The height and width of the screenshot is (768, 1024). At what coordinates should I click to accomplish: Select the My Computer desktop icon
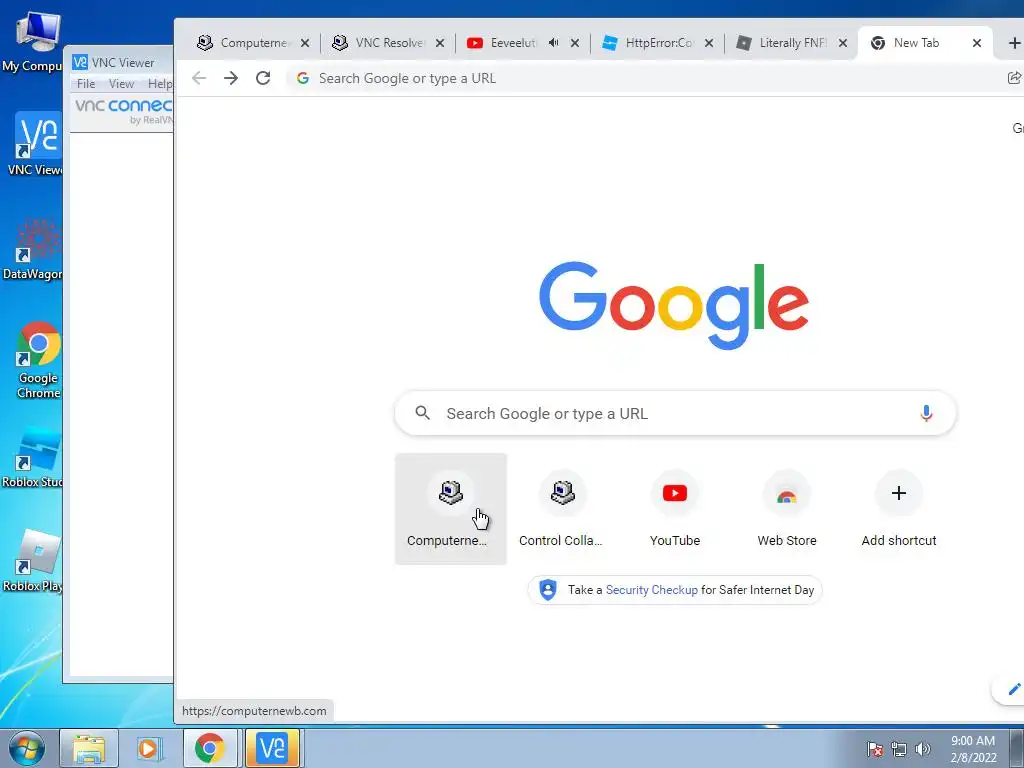[x=33, y=42]
